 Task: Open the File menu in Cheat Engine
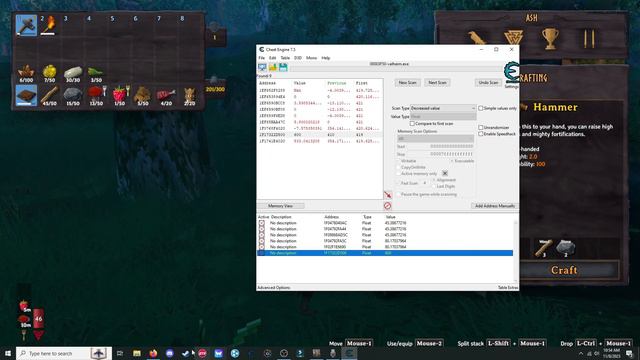pos(261,58)
